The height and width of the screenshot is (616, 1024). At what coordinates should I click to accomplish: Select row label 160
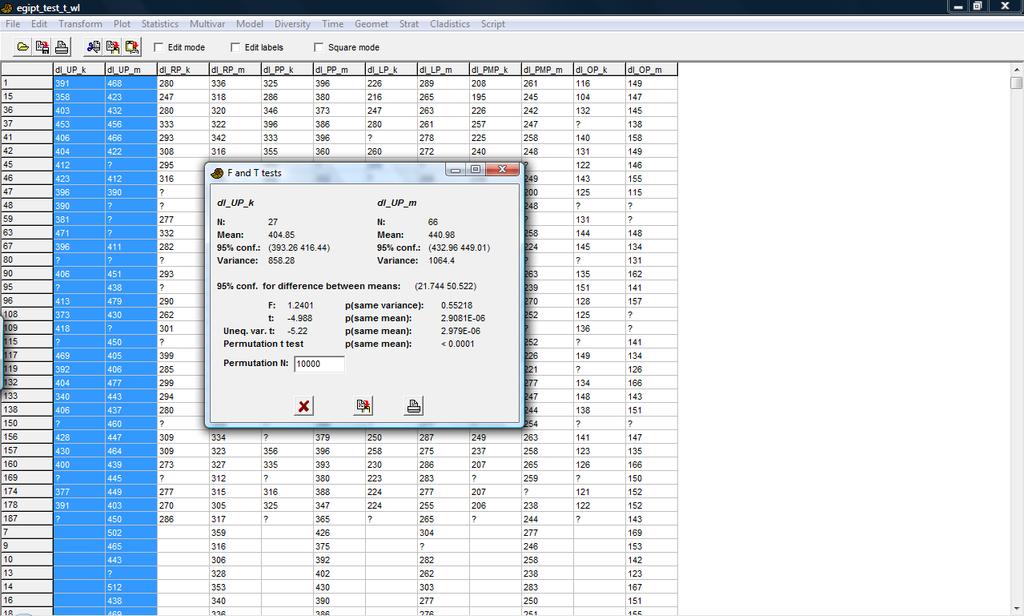pos(27,464)
